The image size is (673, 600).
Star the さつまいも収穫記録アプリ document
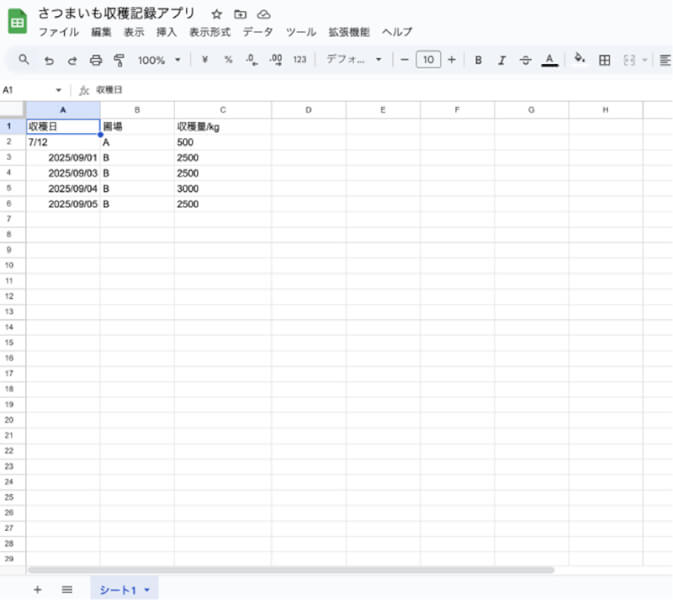(x=216, y=14)
